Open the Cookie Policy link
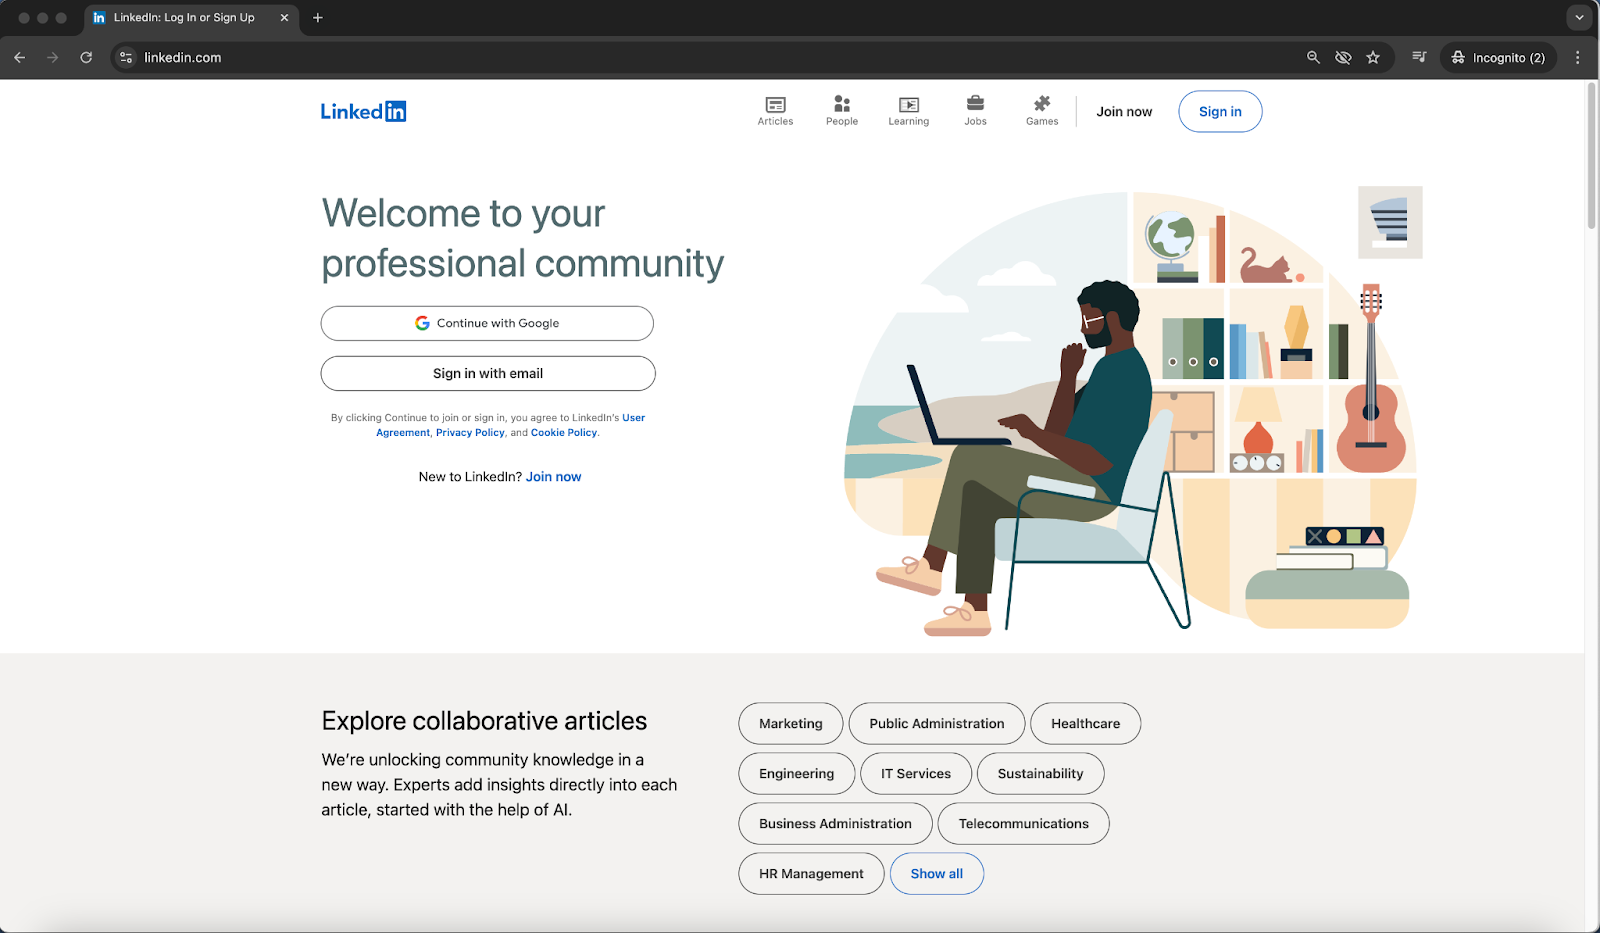 click(x=564, y=433)
